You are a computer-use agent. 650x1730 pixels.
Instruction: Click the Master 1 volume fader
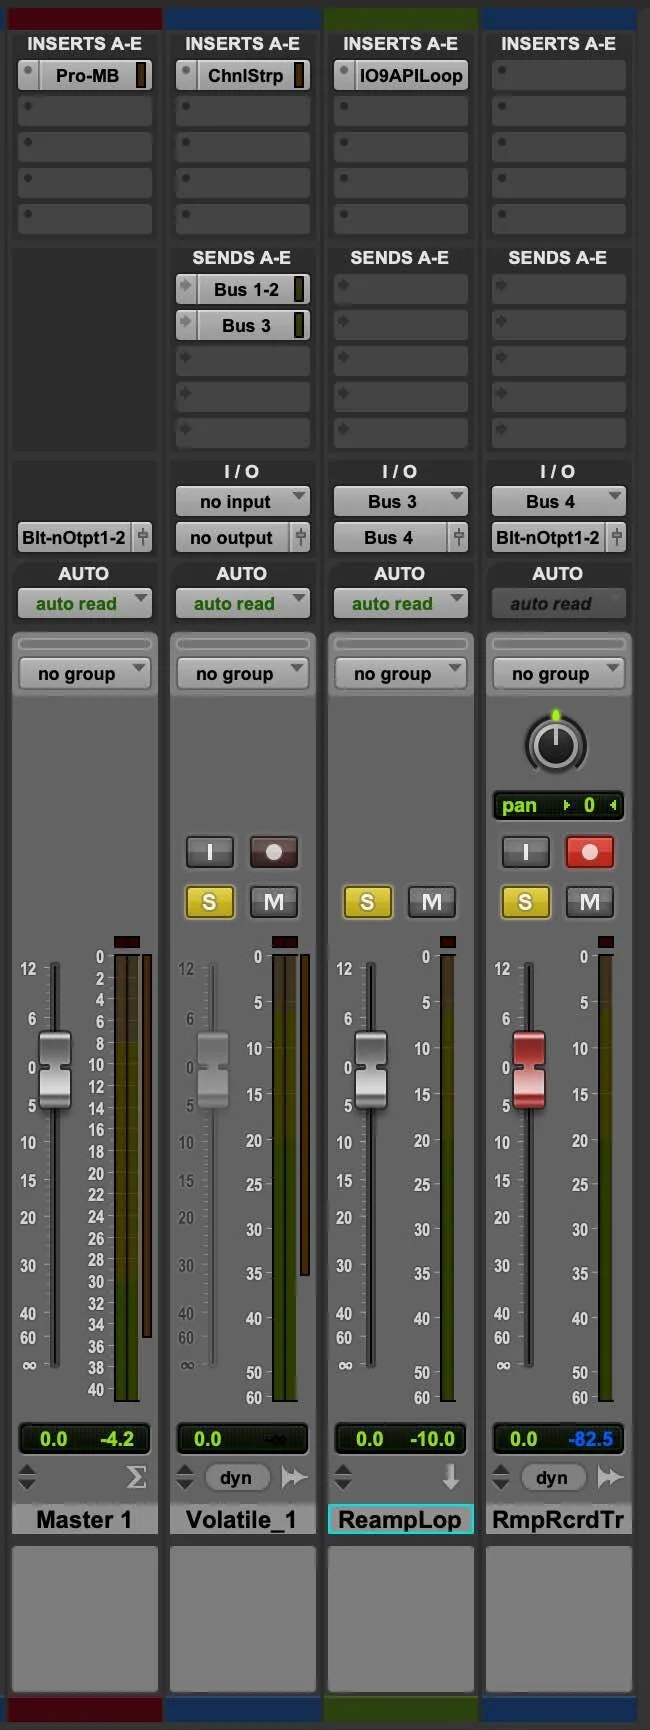click(55, 1069)
